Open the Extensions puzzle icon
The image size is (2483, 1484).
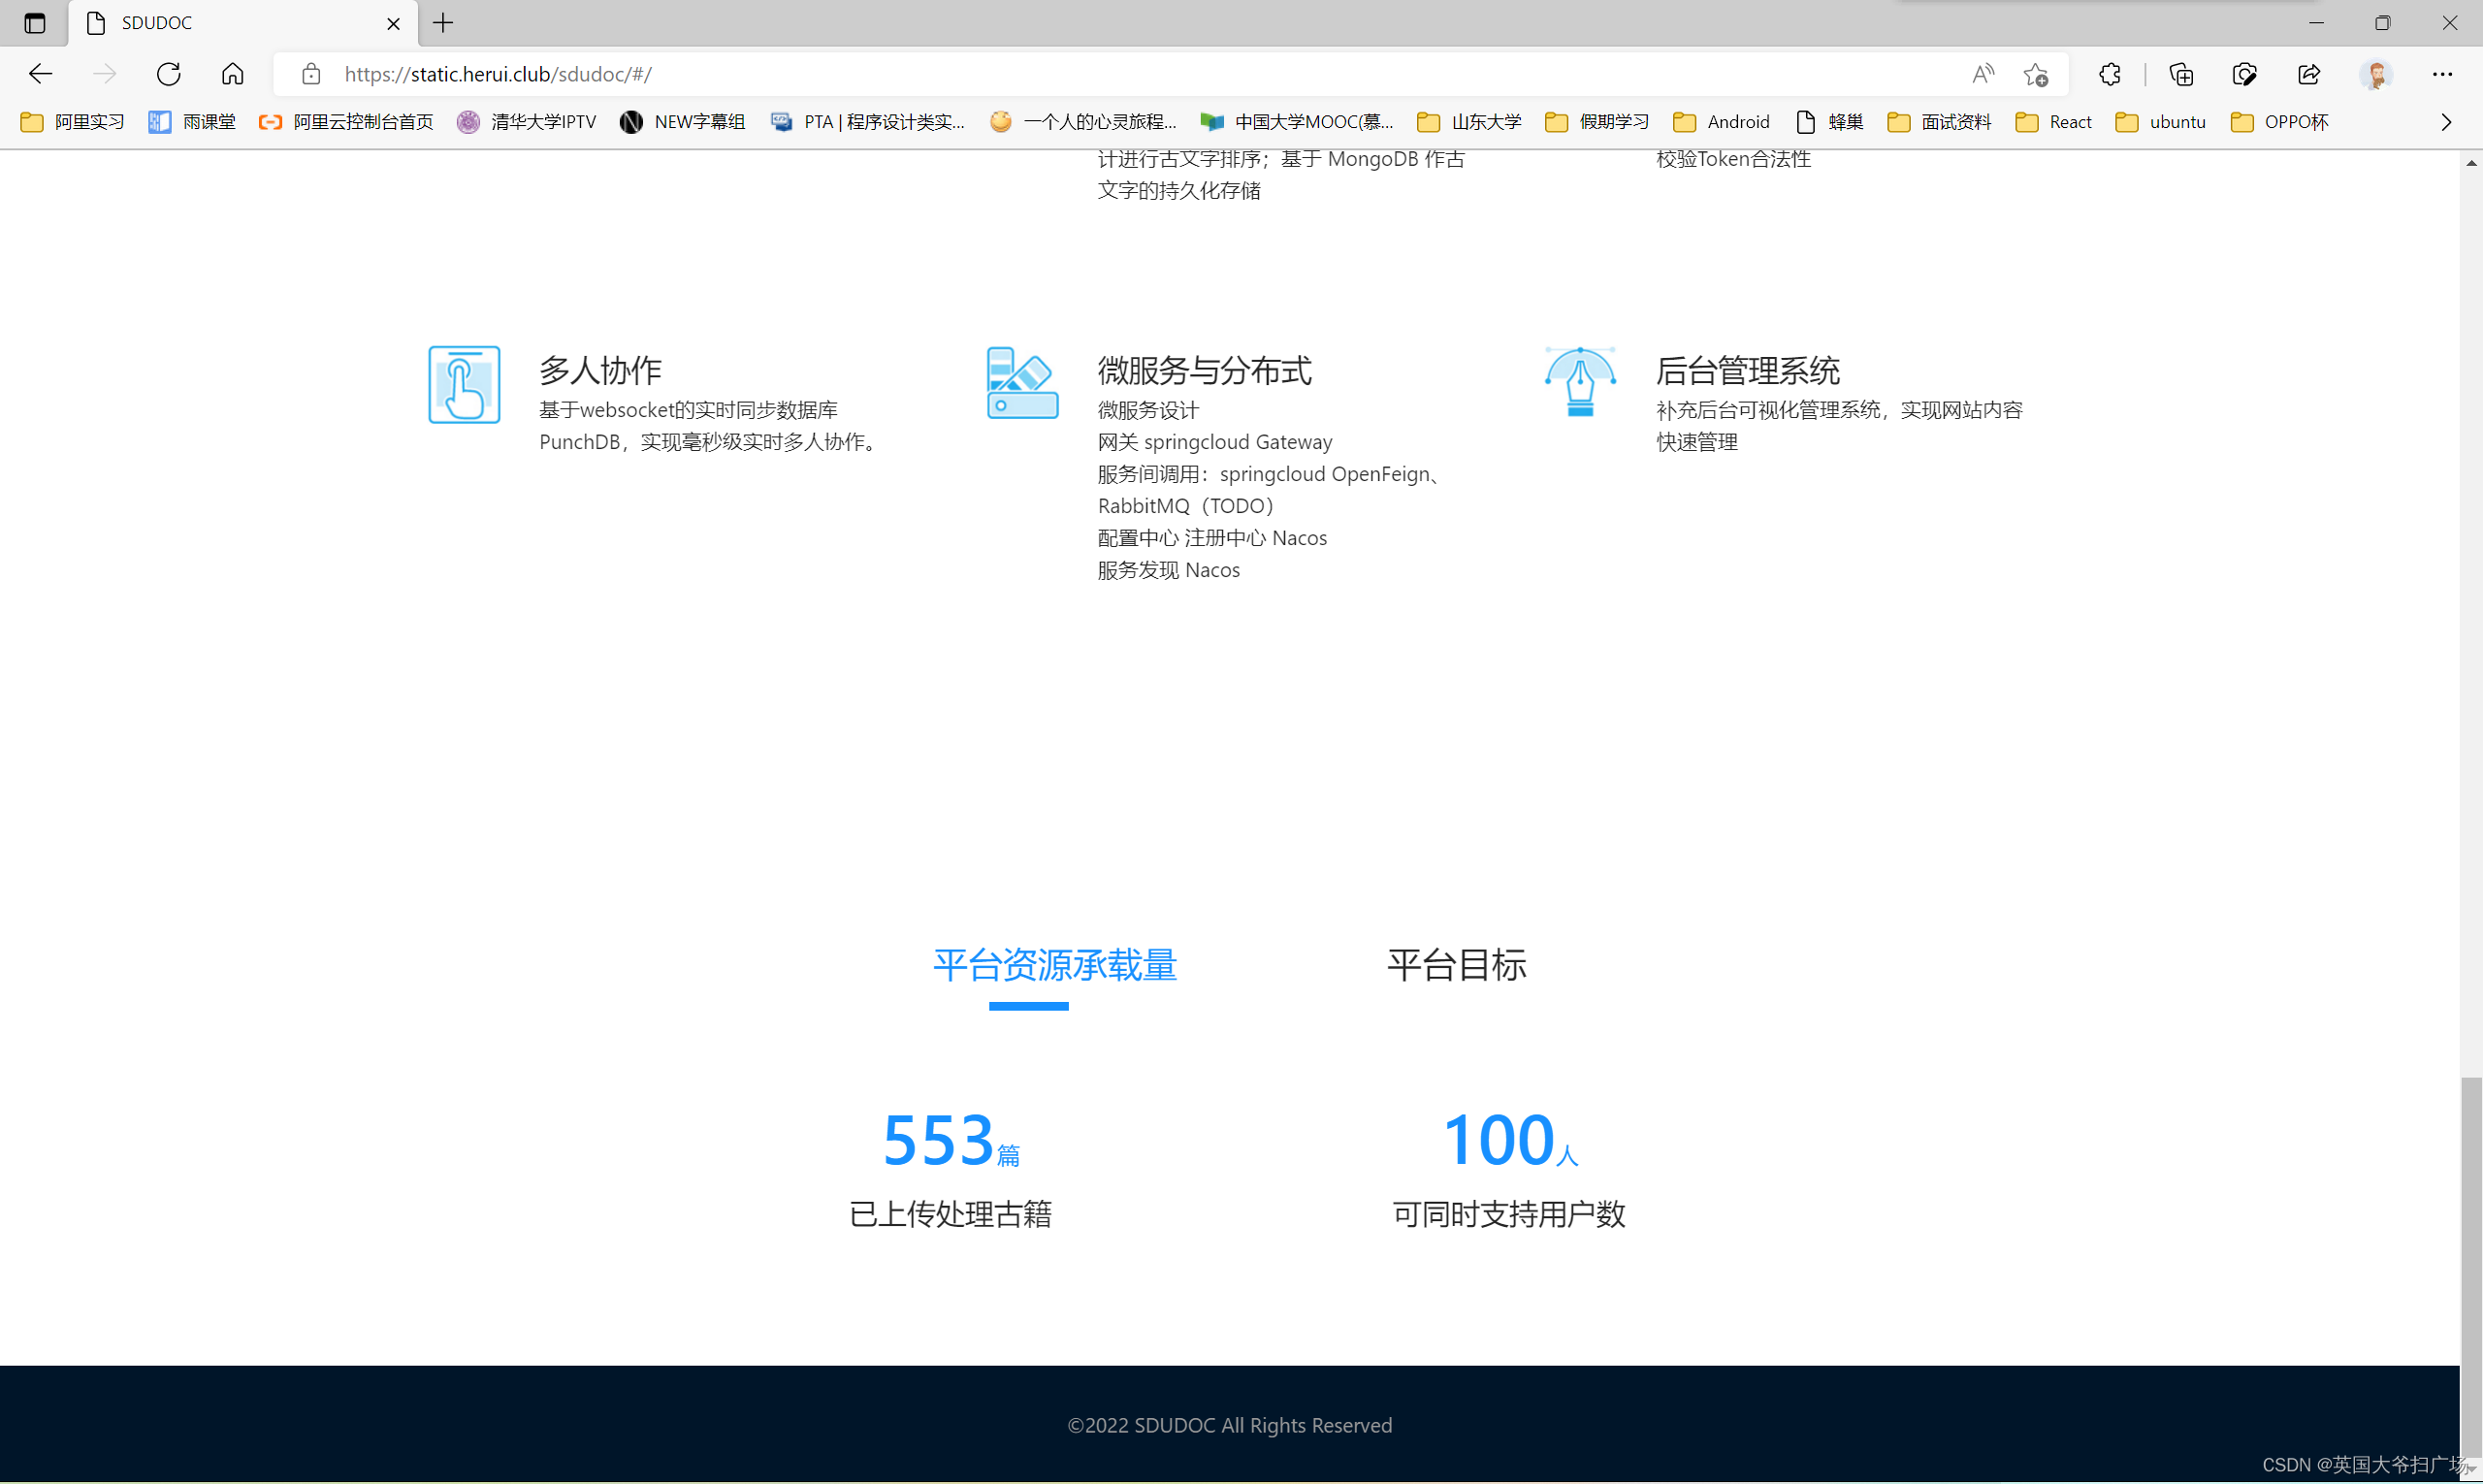coord(2110,74)
